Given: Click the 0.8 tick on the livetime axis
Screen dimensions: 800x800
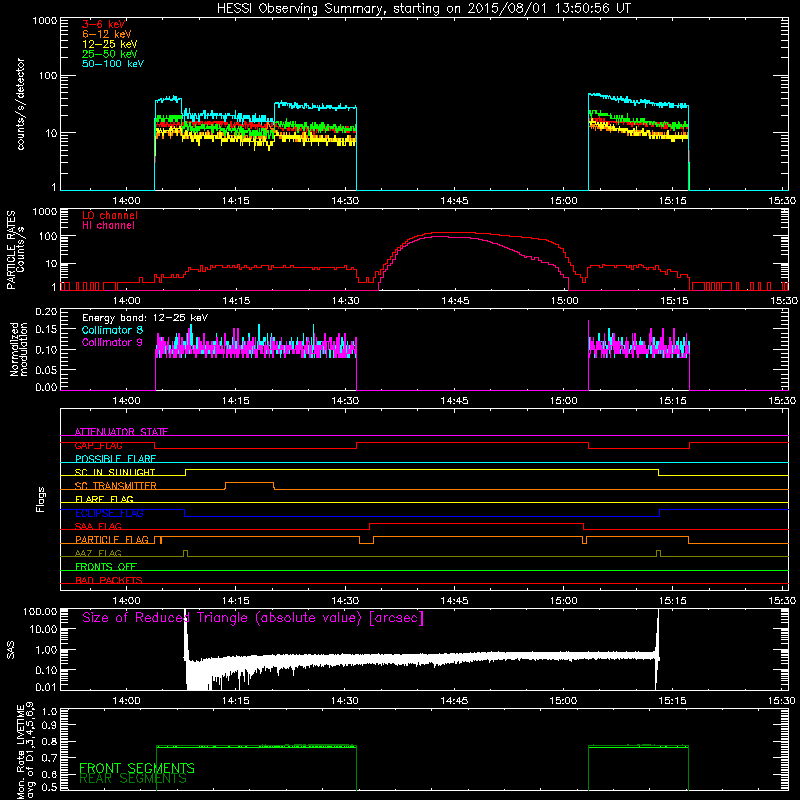Looking at the screenshot, I should [50, 741].
